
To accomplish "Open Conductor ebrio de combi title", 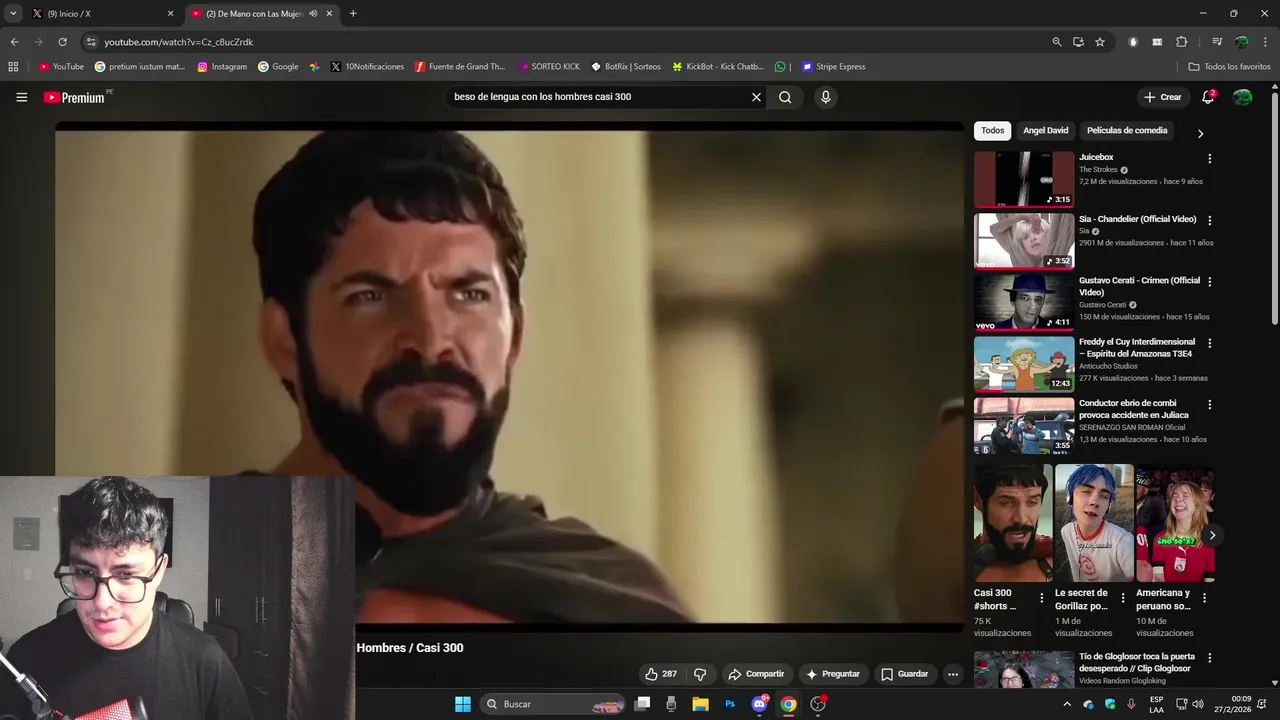I will tap(1134, 409).
